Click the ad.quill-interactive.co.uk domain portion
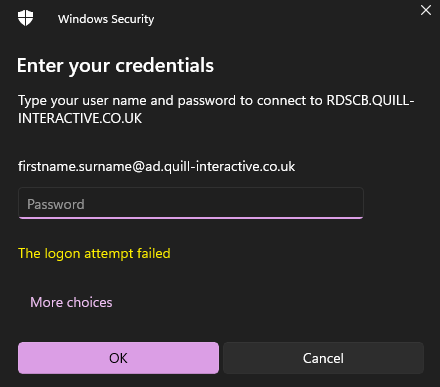This screenshot has height=387, width=440. pos(220,166)
